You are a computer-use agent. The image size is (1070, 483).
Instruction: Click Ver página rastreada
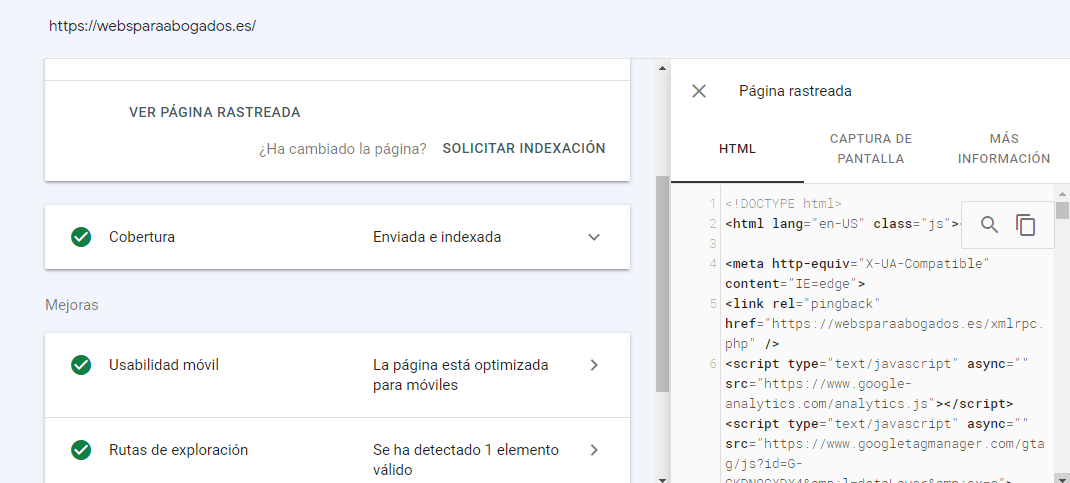coord(215,113)
